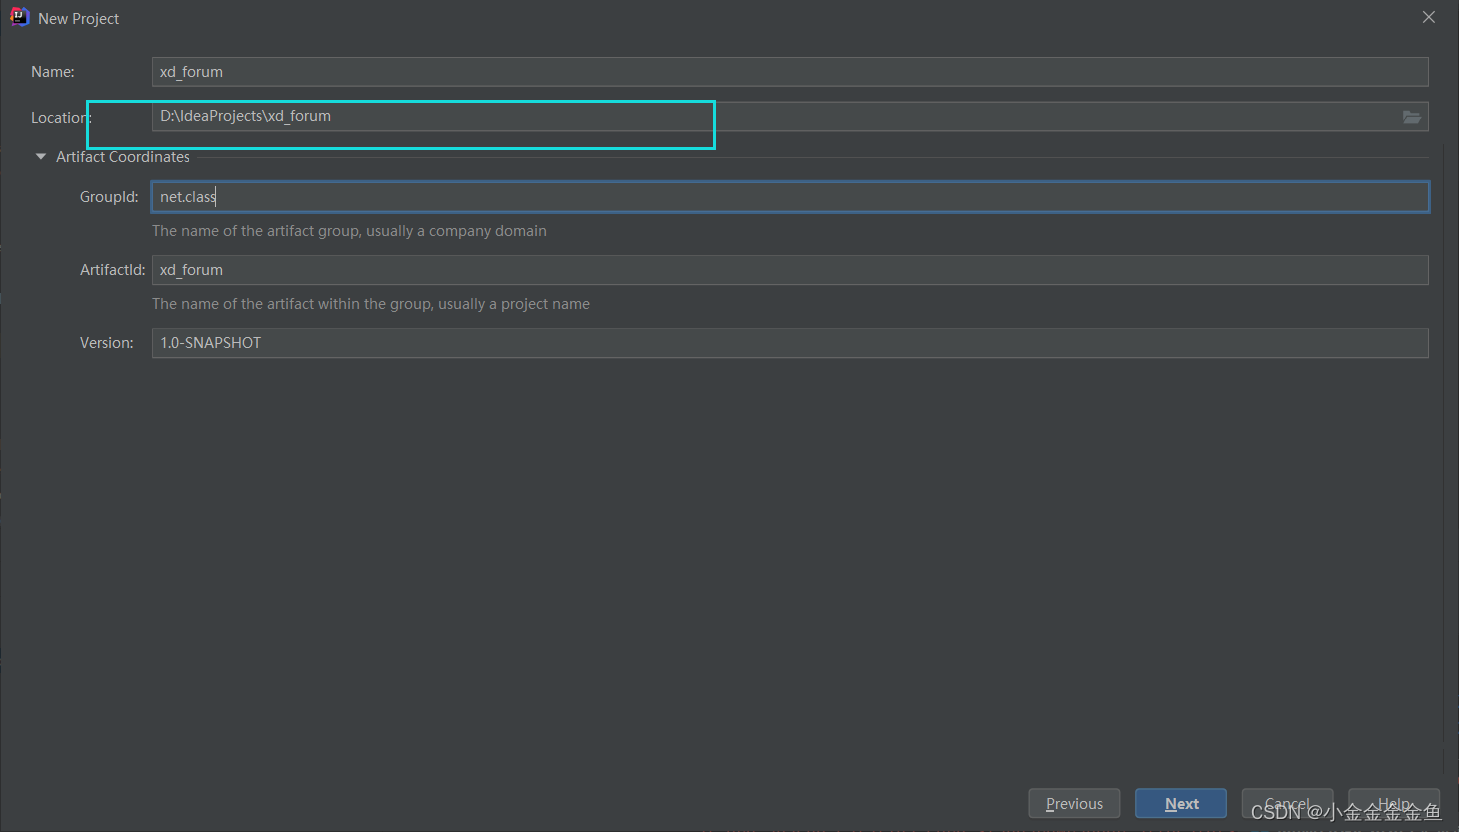This screenshot has height=832, width=1459.
Task: Proceed with the Next button
Action: (x=1181, y=803)
